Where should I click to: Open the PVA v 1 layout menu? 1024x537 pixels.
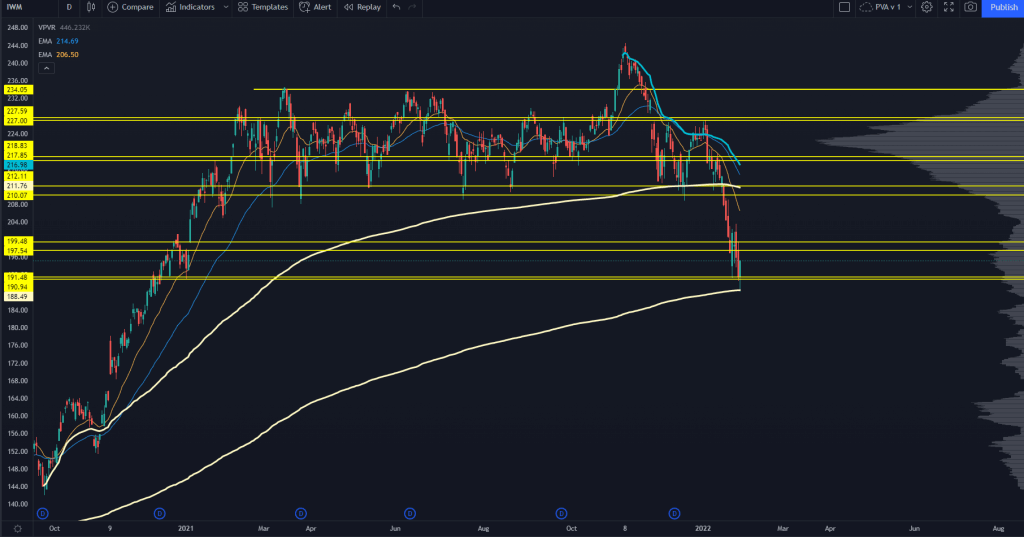(x=880, y=7)
